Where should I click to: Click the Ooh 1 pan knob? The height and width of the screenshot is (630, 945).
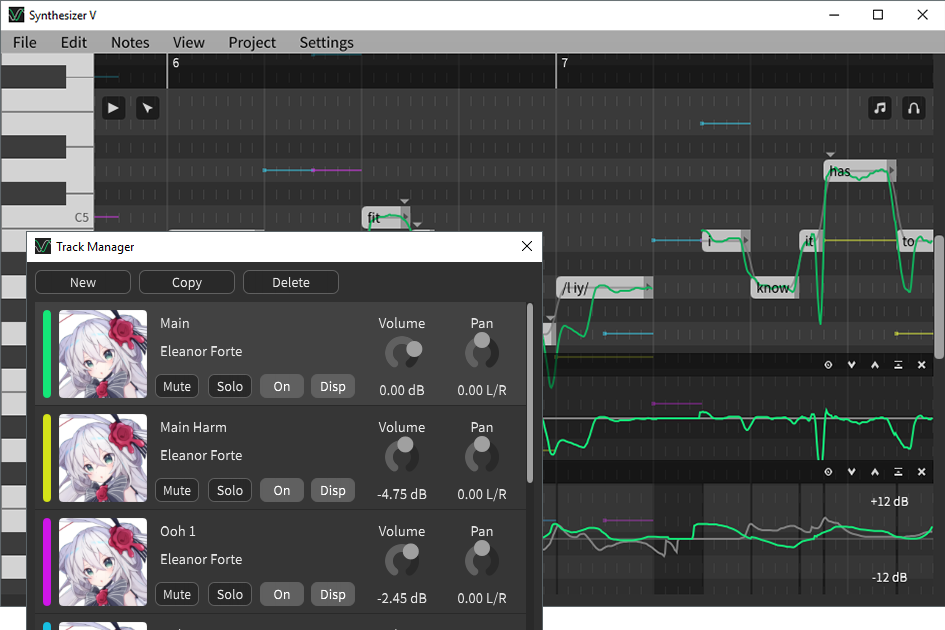[482, 559]
